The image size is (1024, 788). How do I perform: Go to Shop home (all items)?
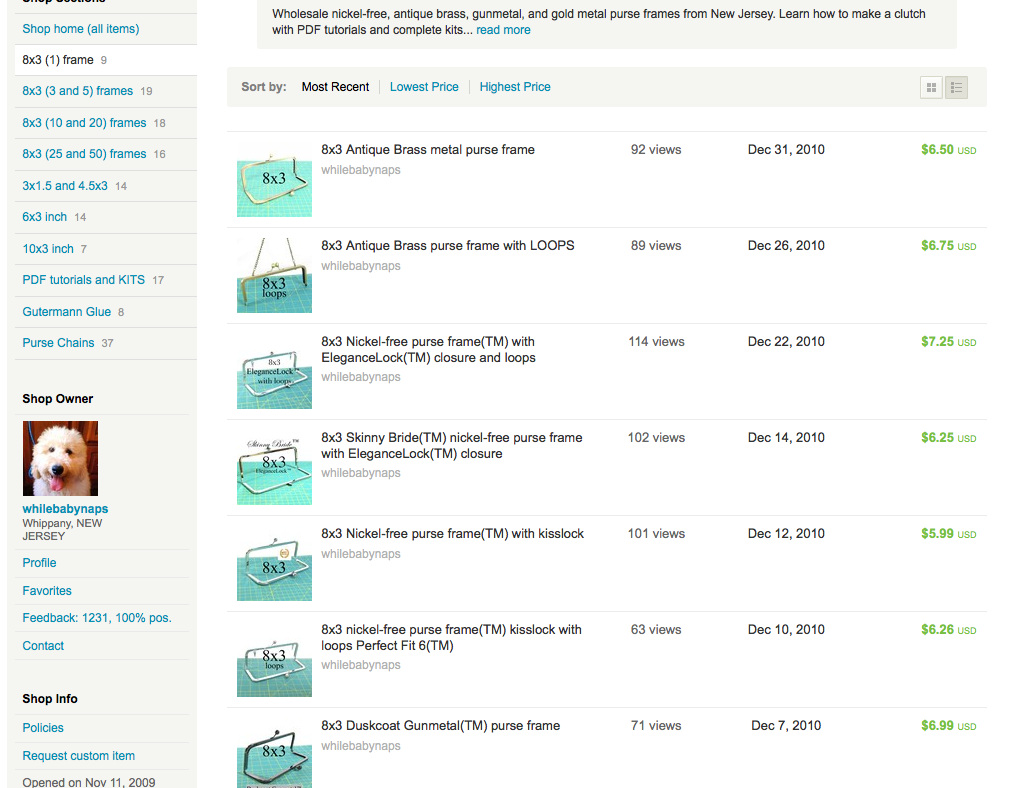(81, 29)
